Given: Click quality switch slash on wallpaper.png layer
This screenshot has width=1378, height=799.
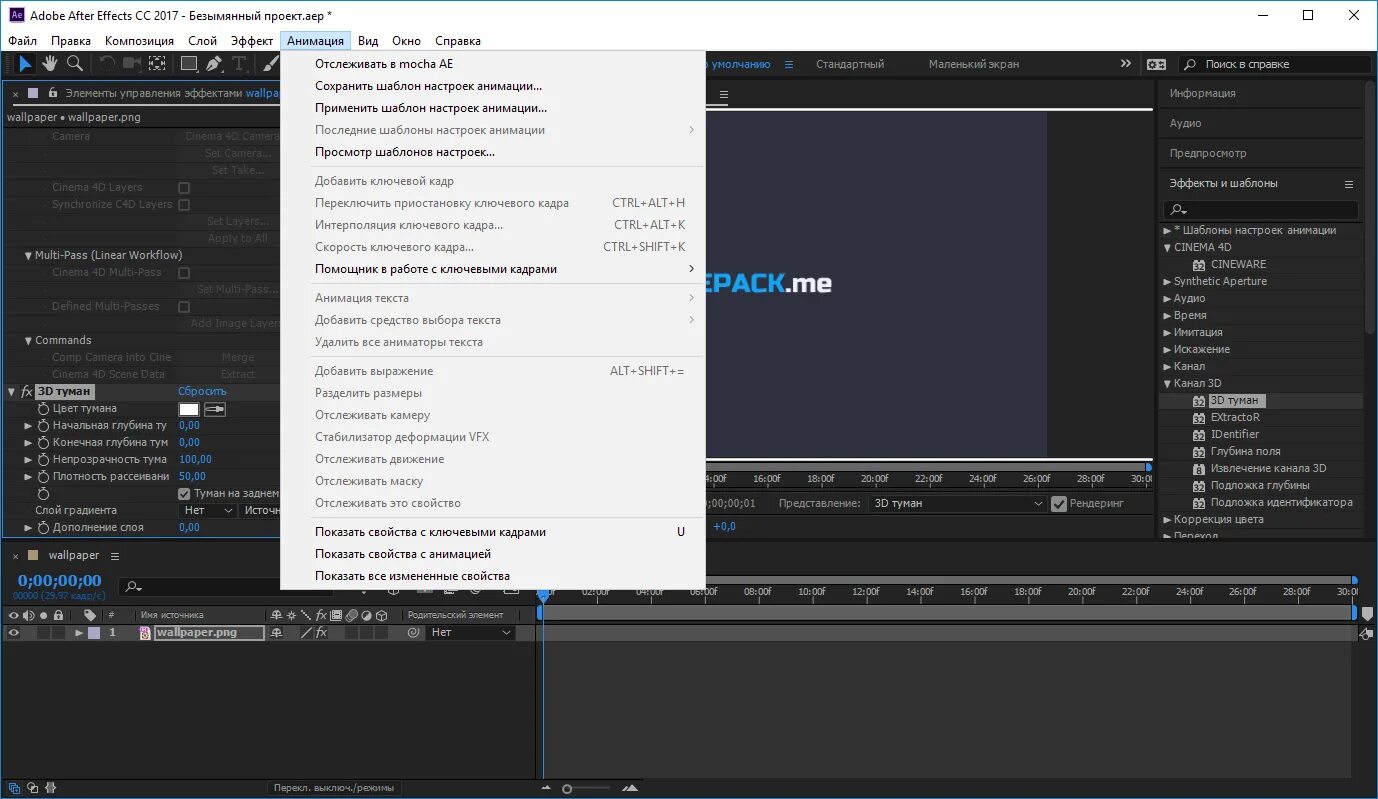Looking at the screenshot, I should pos(307,633).
